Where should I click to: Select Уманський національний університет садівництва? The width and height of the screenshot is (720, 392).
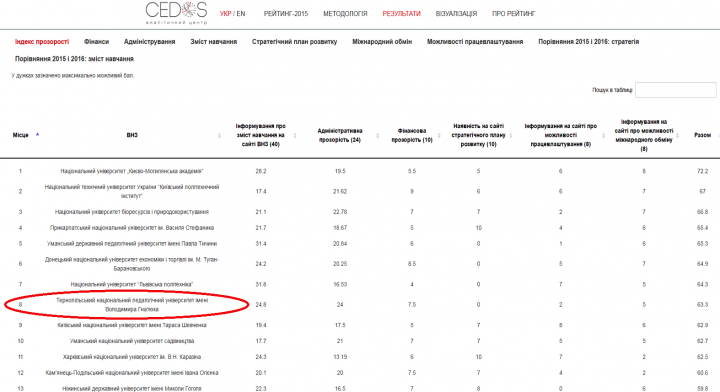click(132, 341)
